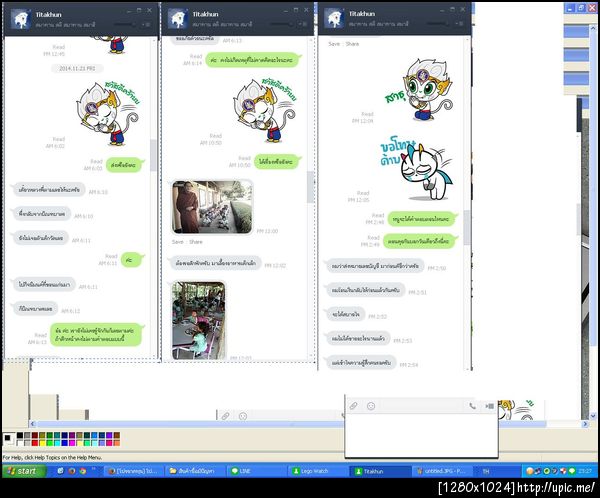Screen dimensions: 600x498
Task: Click the scrollbar thumb in middle chat window
Action: tap(310, 187)
